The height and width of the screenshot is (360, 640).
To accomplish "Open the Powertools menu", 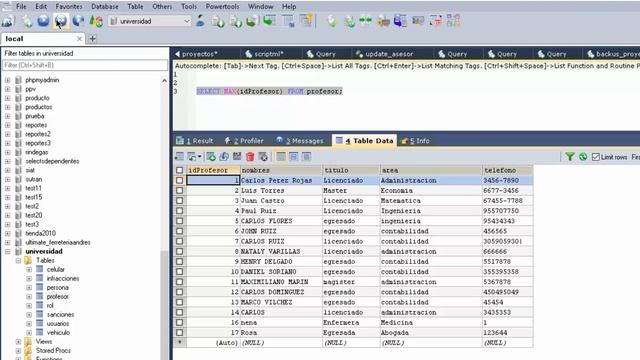I will tap(222, 7).
